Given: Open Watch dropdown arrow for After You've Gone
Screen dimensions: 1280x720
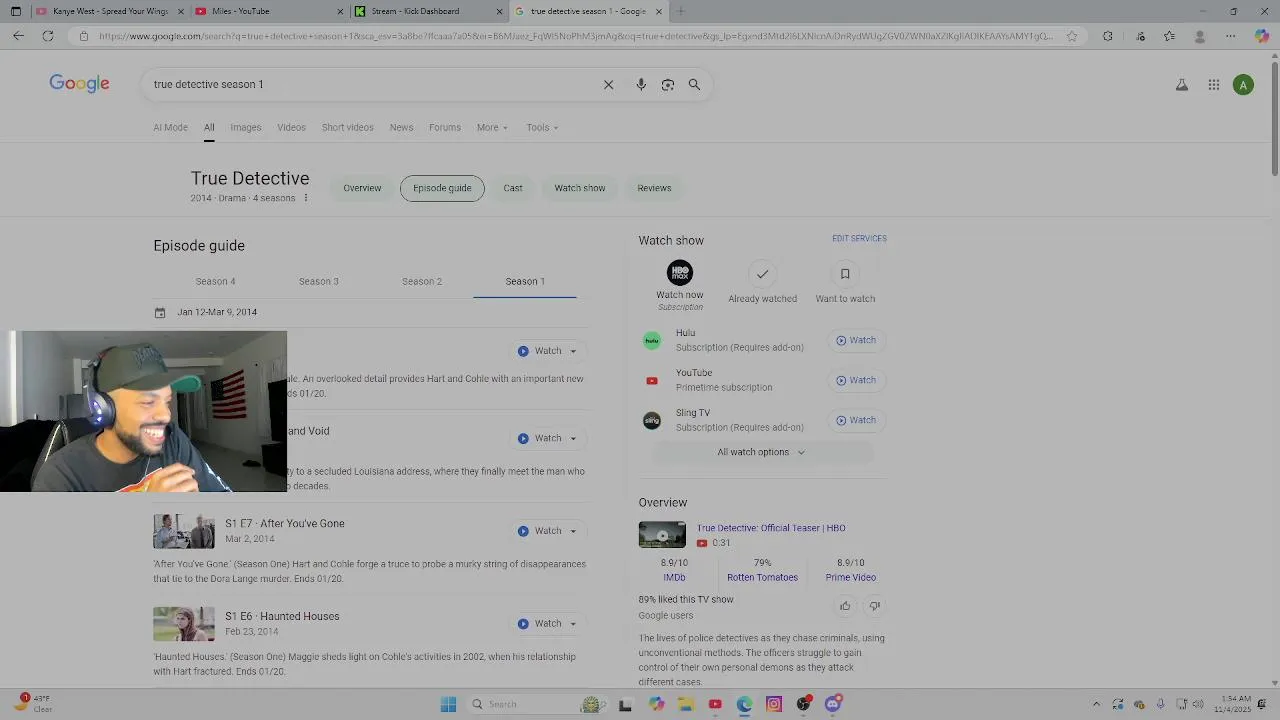Looking at the screenshot, I should click(573, 531).
